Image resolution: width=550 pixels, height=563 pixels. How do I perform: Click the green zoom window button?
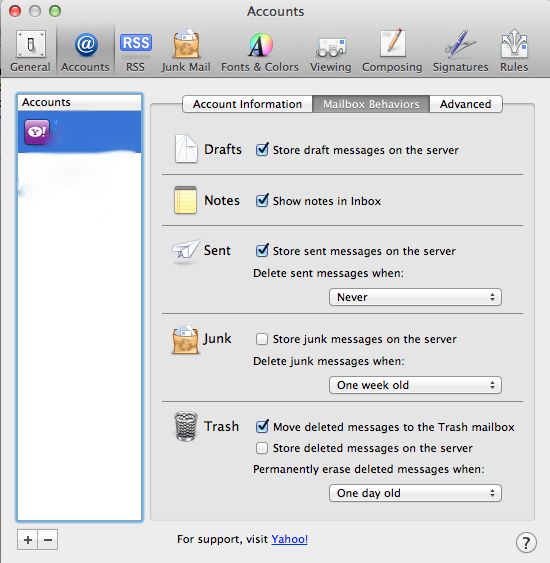tap(55, 11)
